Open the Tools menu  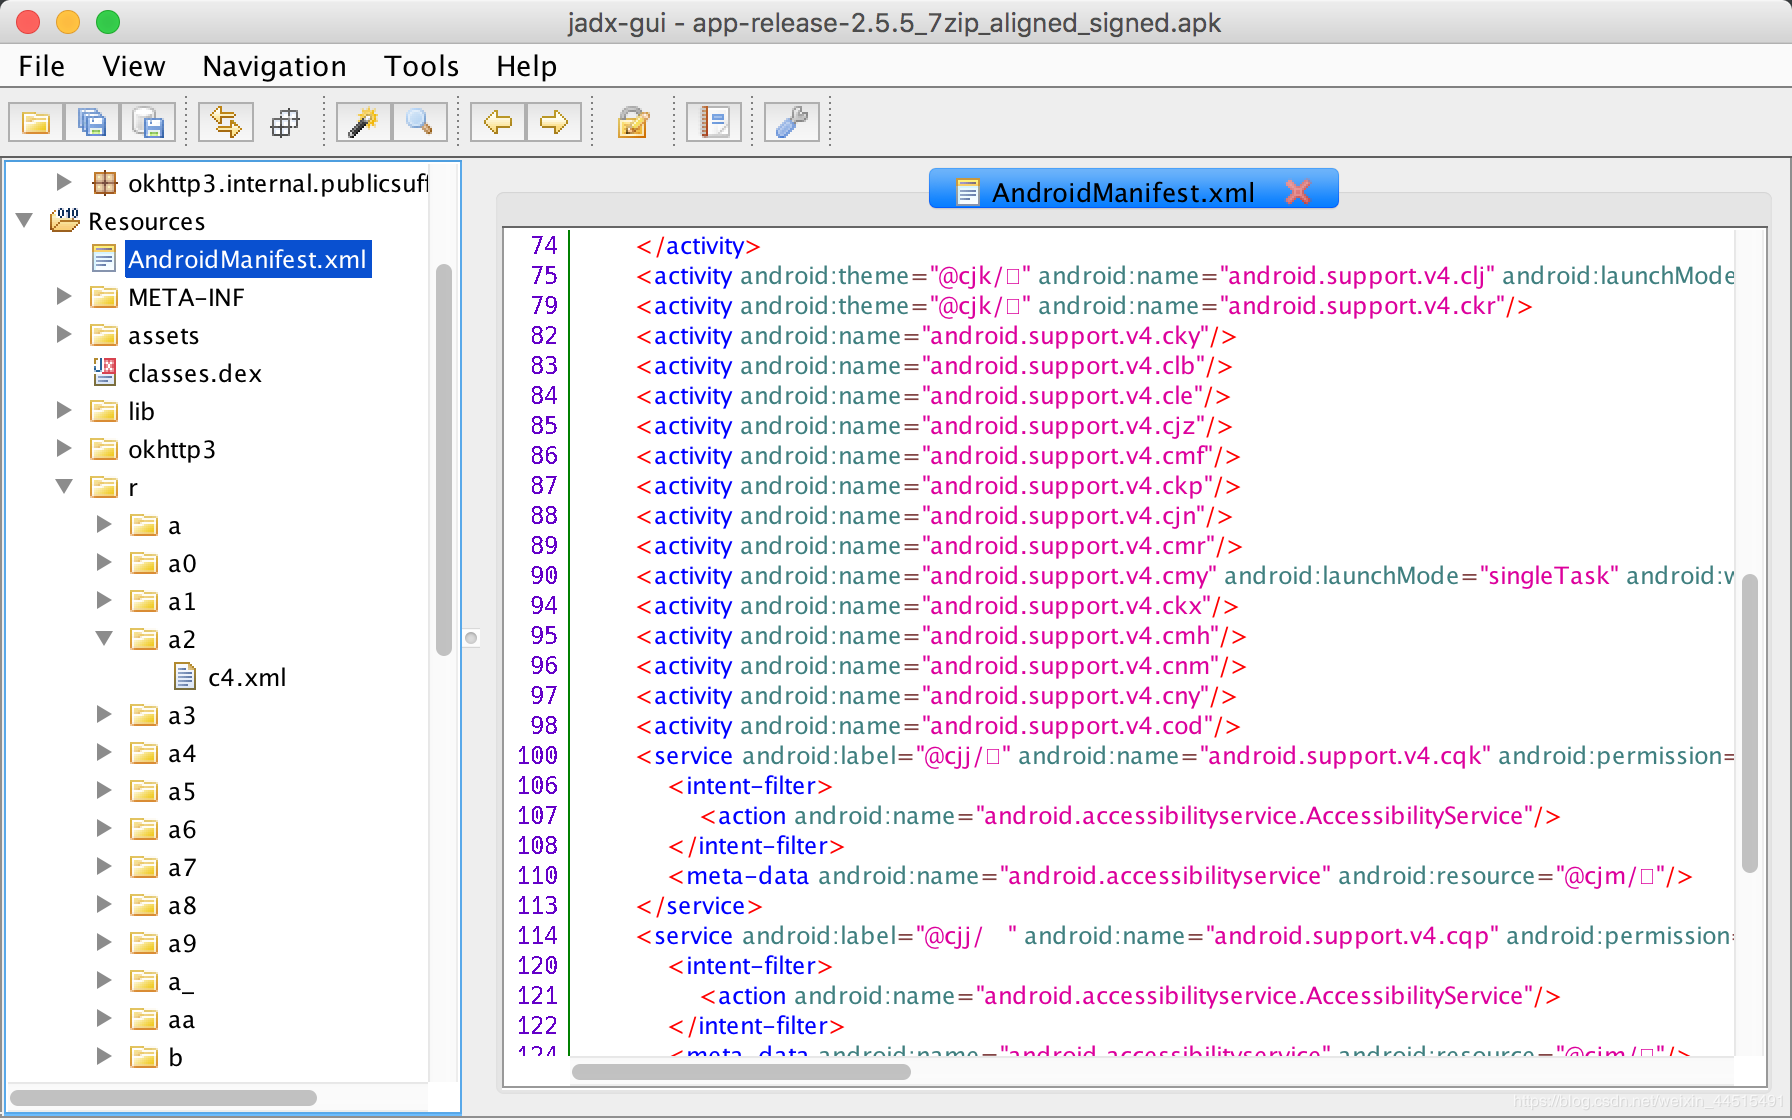(x=421, y=66)
